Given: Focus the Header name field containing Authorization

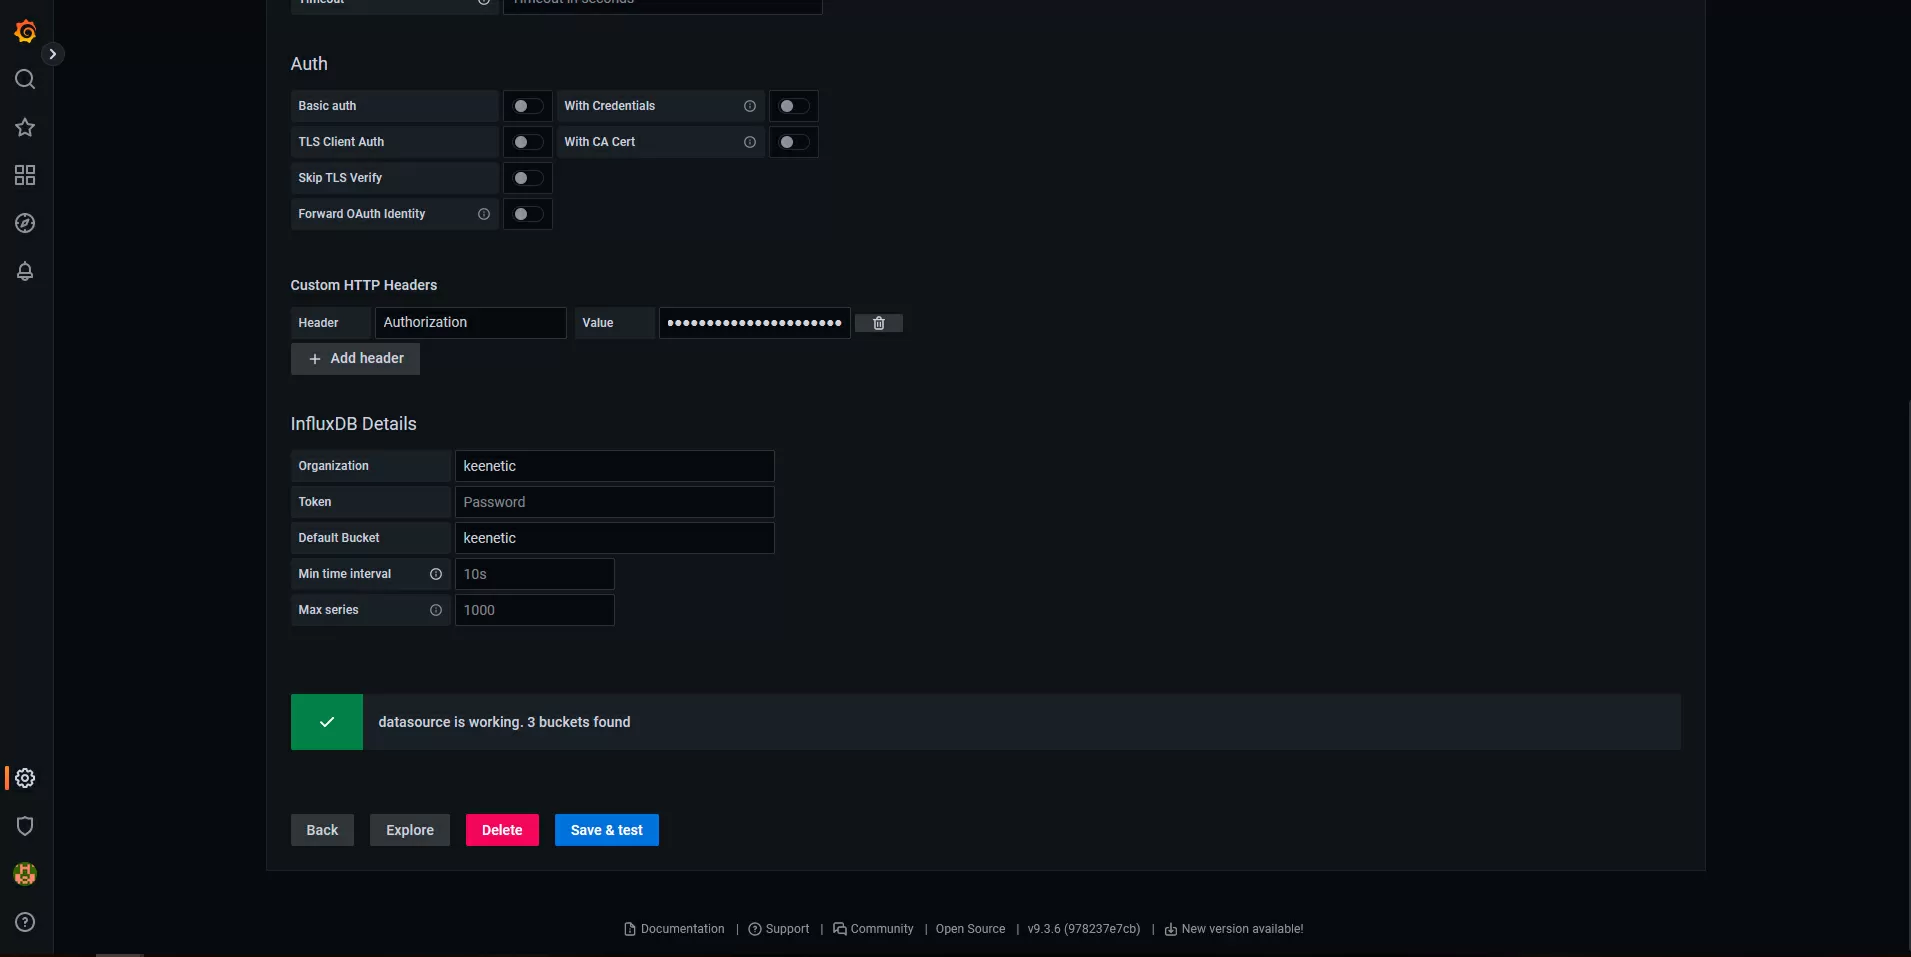Looking at the screenshot, I should 471,323.
